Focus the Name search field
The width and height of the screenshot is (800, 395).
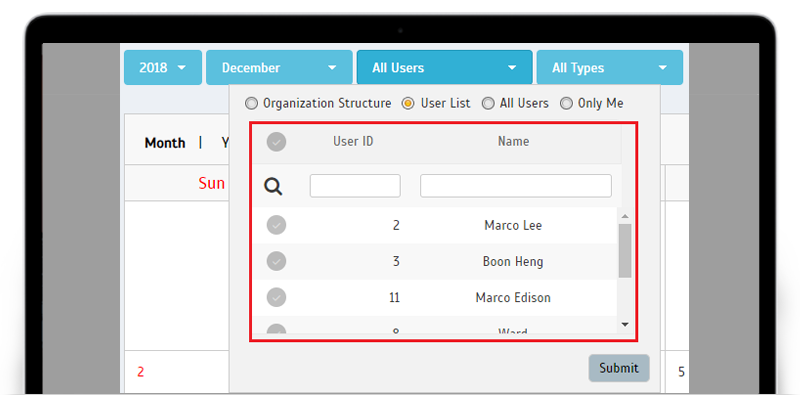click(x=516, y=186)
